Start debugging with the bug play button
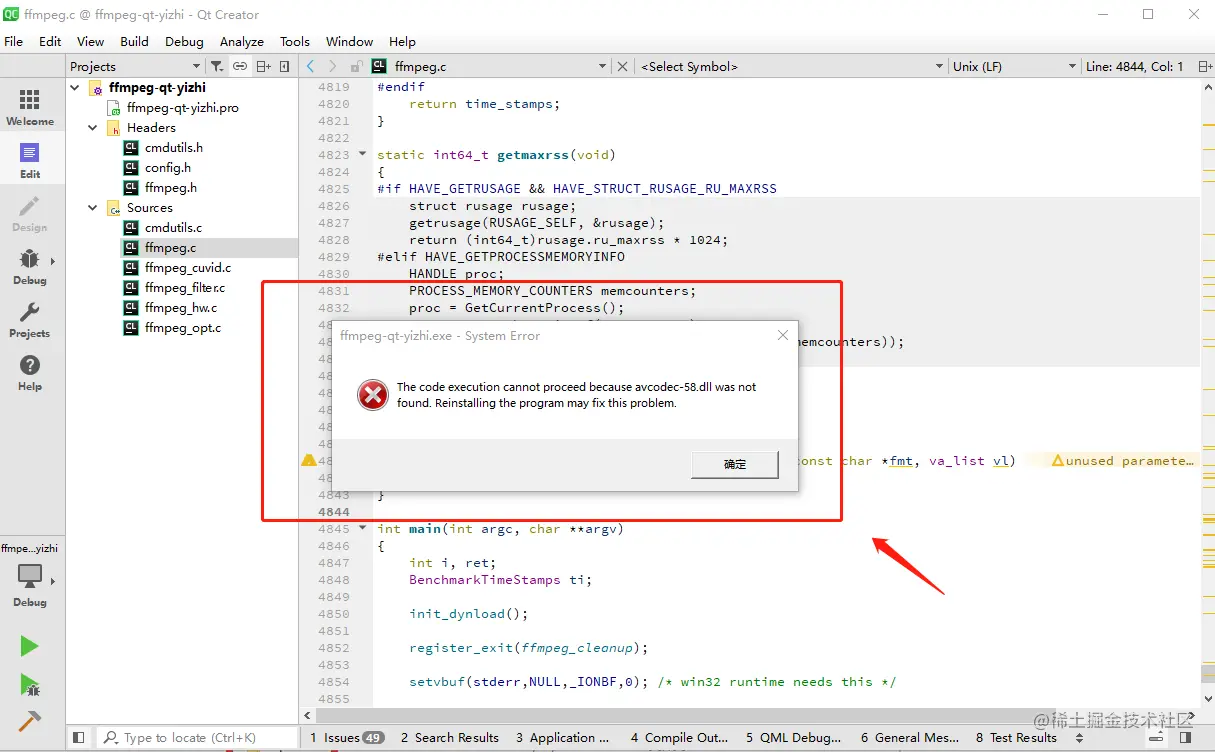The image size is (1215, 752). pyautogui.click(x=29, y=685)
